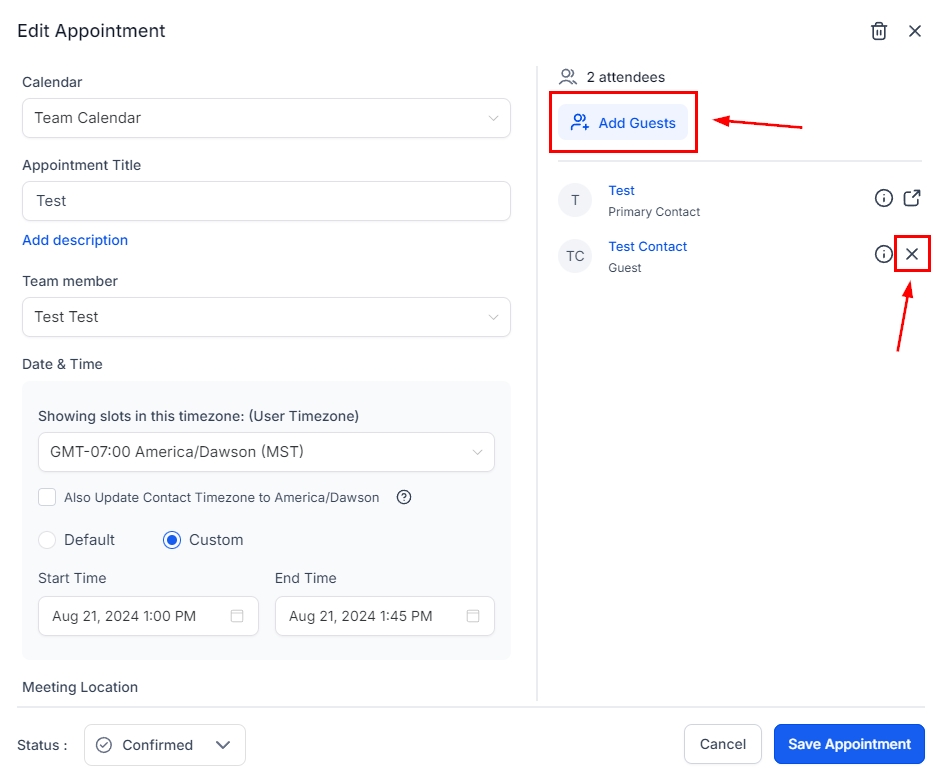Image resolution: width=942 pixels, height=783 pixels.
Task: Expand the timezone selection dropdown
Action: tap(266, 452)
